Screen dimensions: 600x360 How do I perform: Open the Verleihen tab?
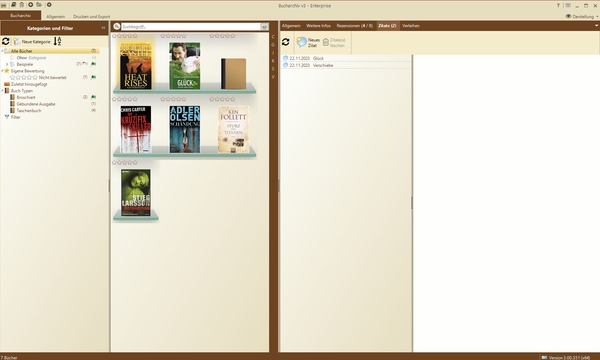click(411, 26)
